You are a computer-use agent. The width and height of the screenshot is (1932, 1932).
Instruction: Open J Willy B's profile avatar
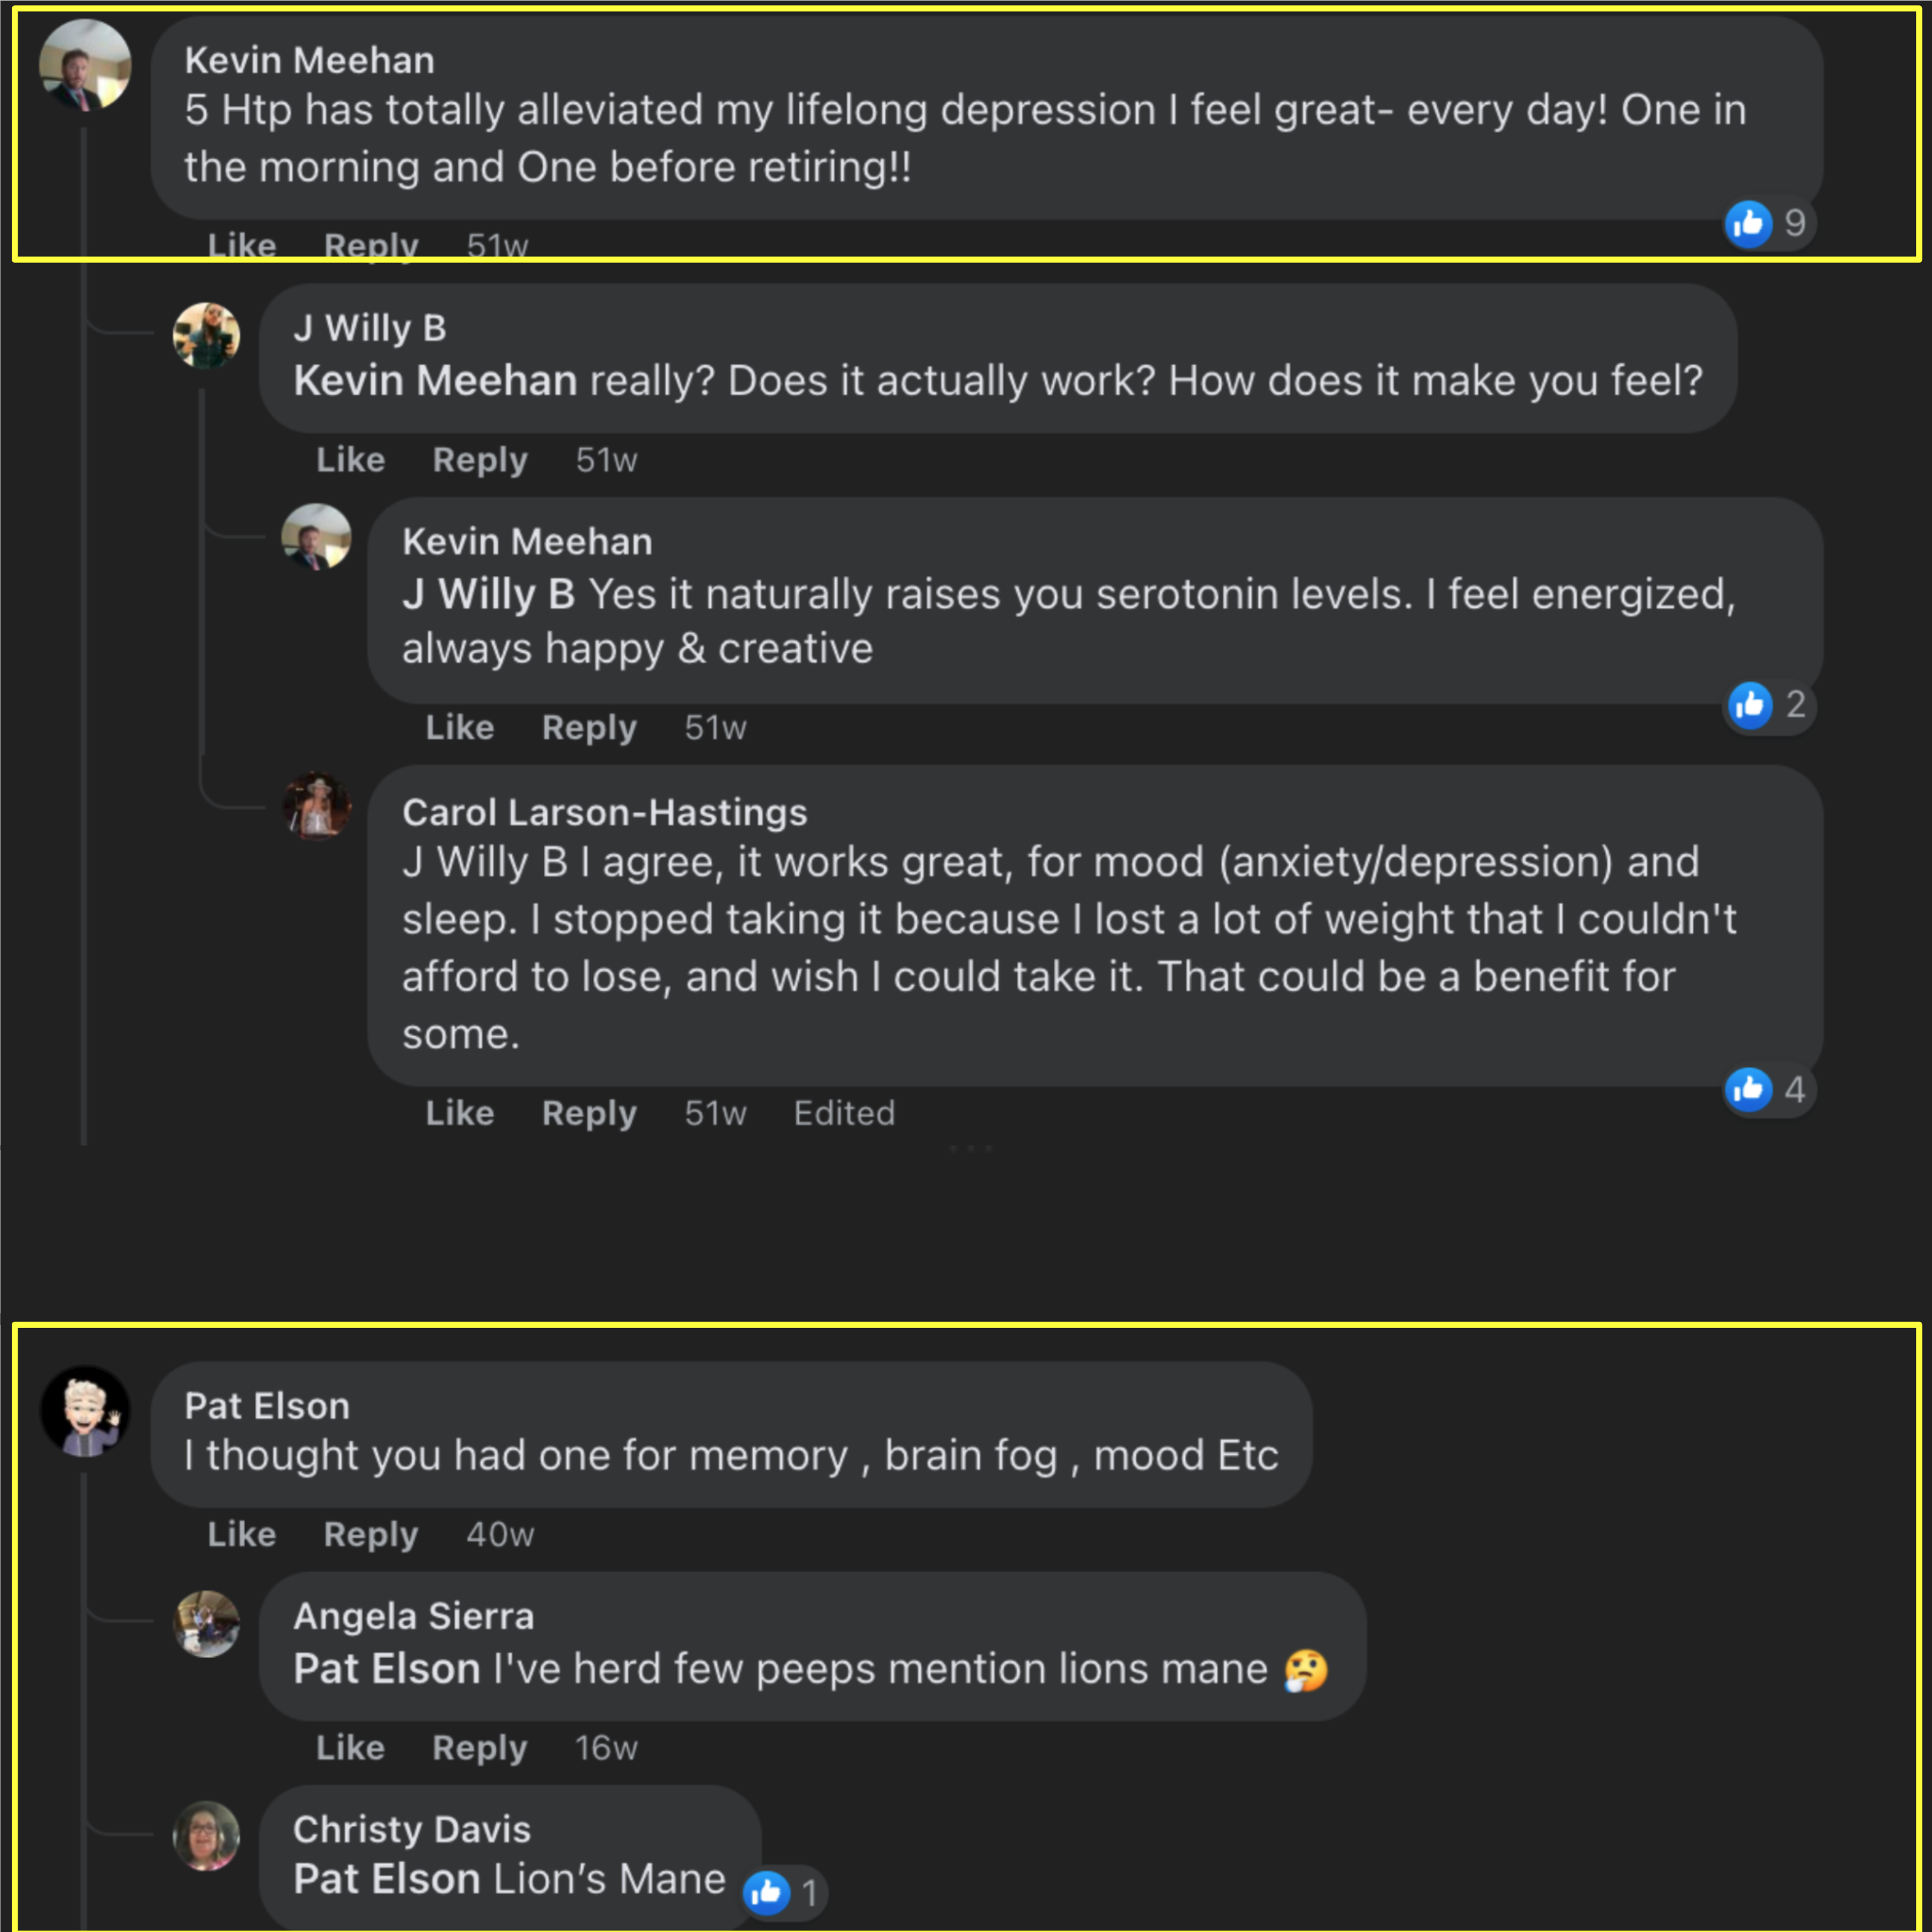206,335
